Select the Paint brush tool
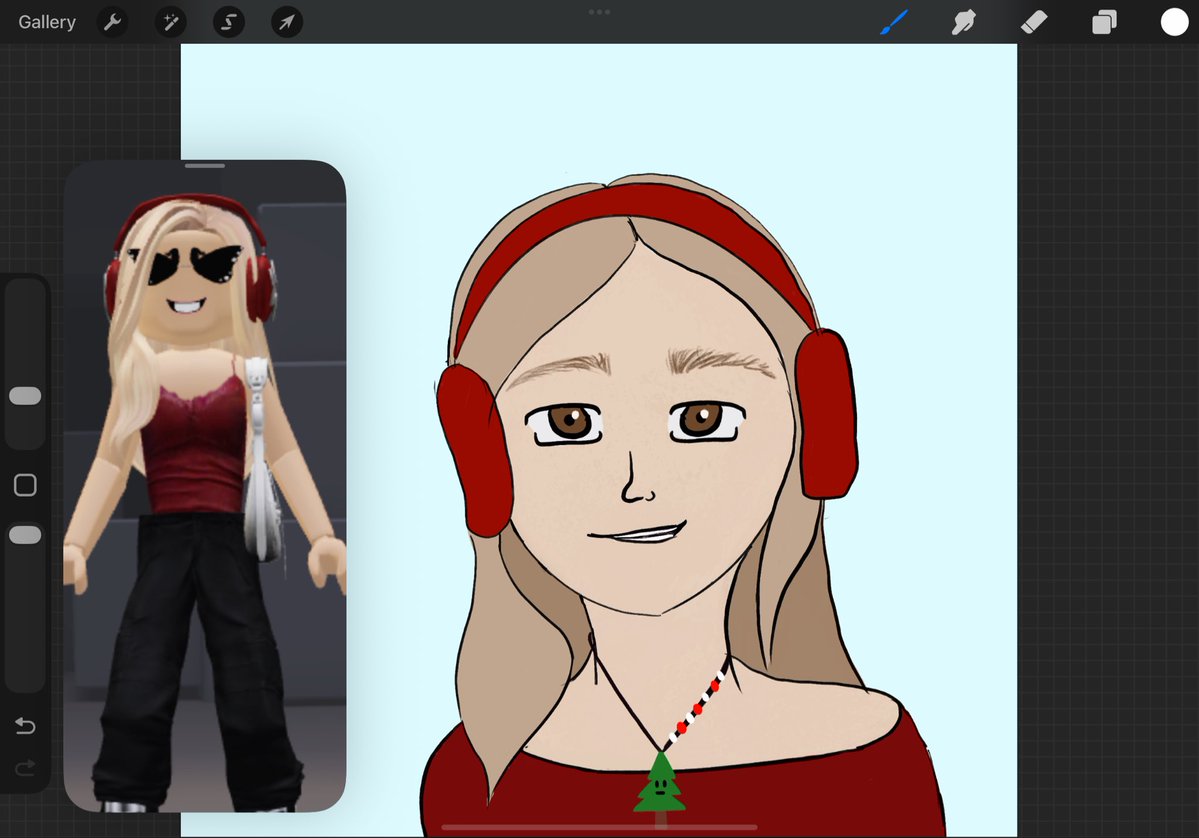 click(893, 21)
